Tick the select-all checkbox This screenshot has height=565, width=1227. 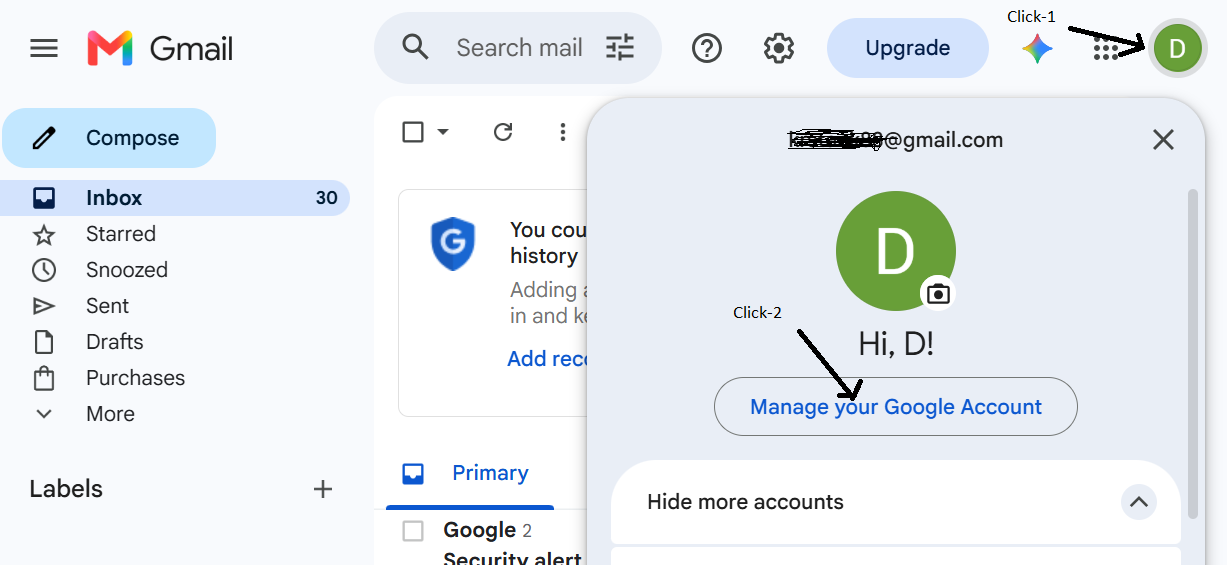click(x=413, y=131)
